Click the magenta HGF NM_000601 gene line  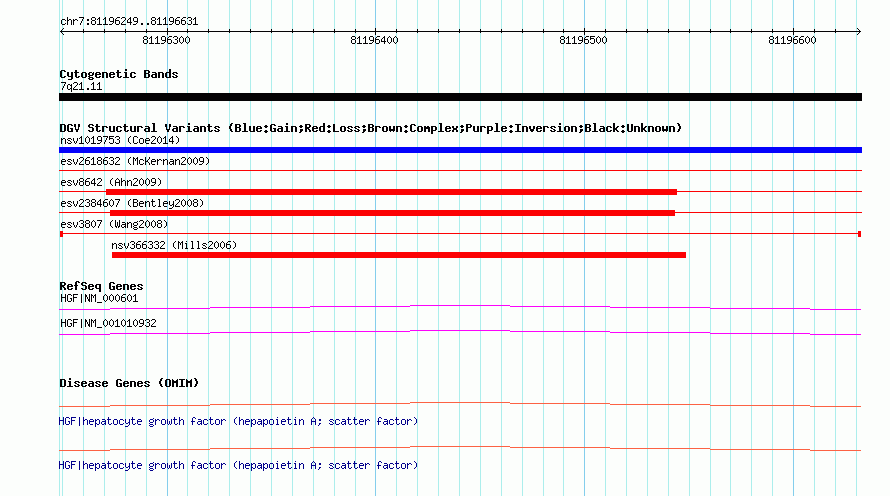pos(460,308)
